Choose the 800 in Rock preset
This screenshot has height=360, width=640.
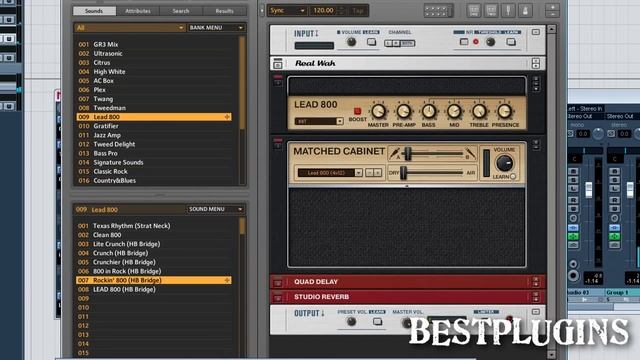tap(154, 271)
